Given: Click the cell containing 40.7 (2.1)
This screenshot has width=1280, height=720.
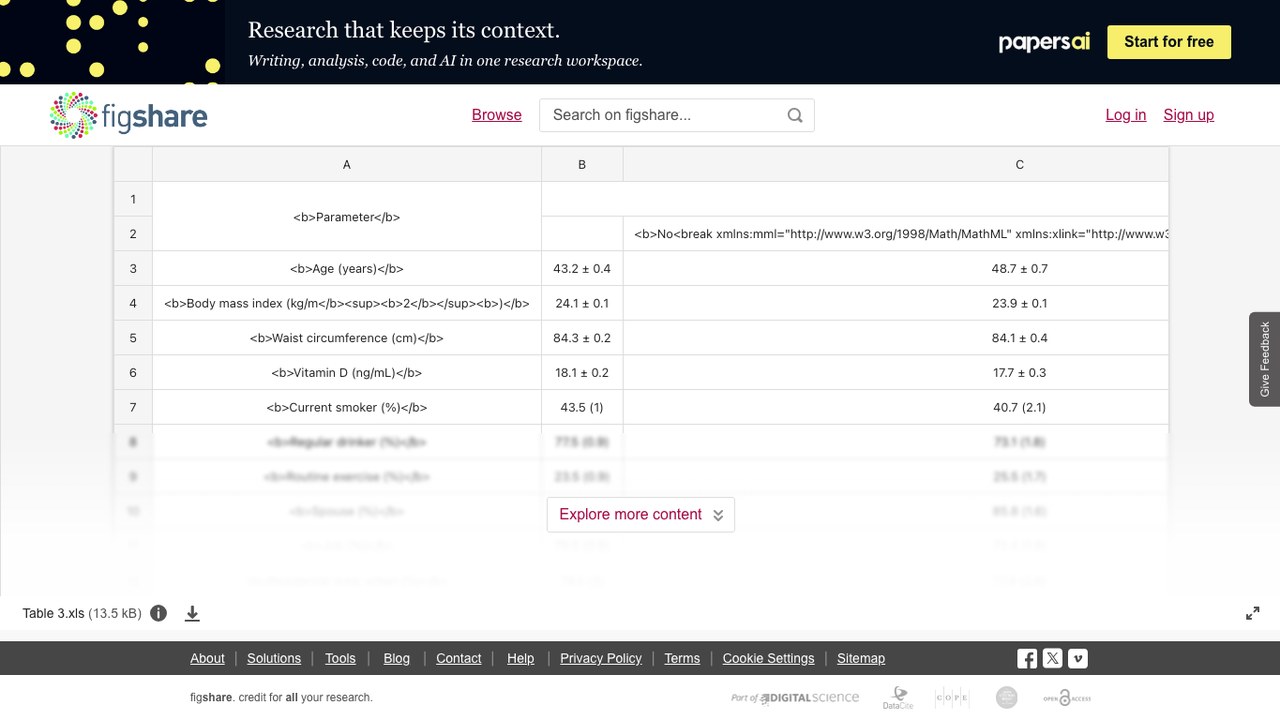Looking at the screenshot, I should point(896,408).
